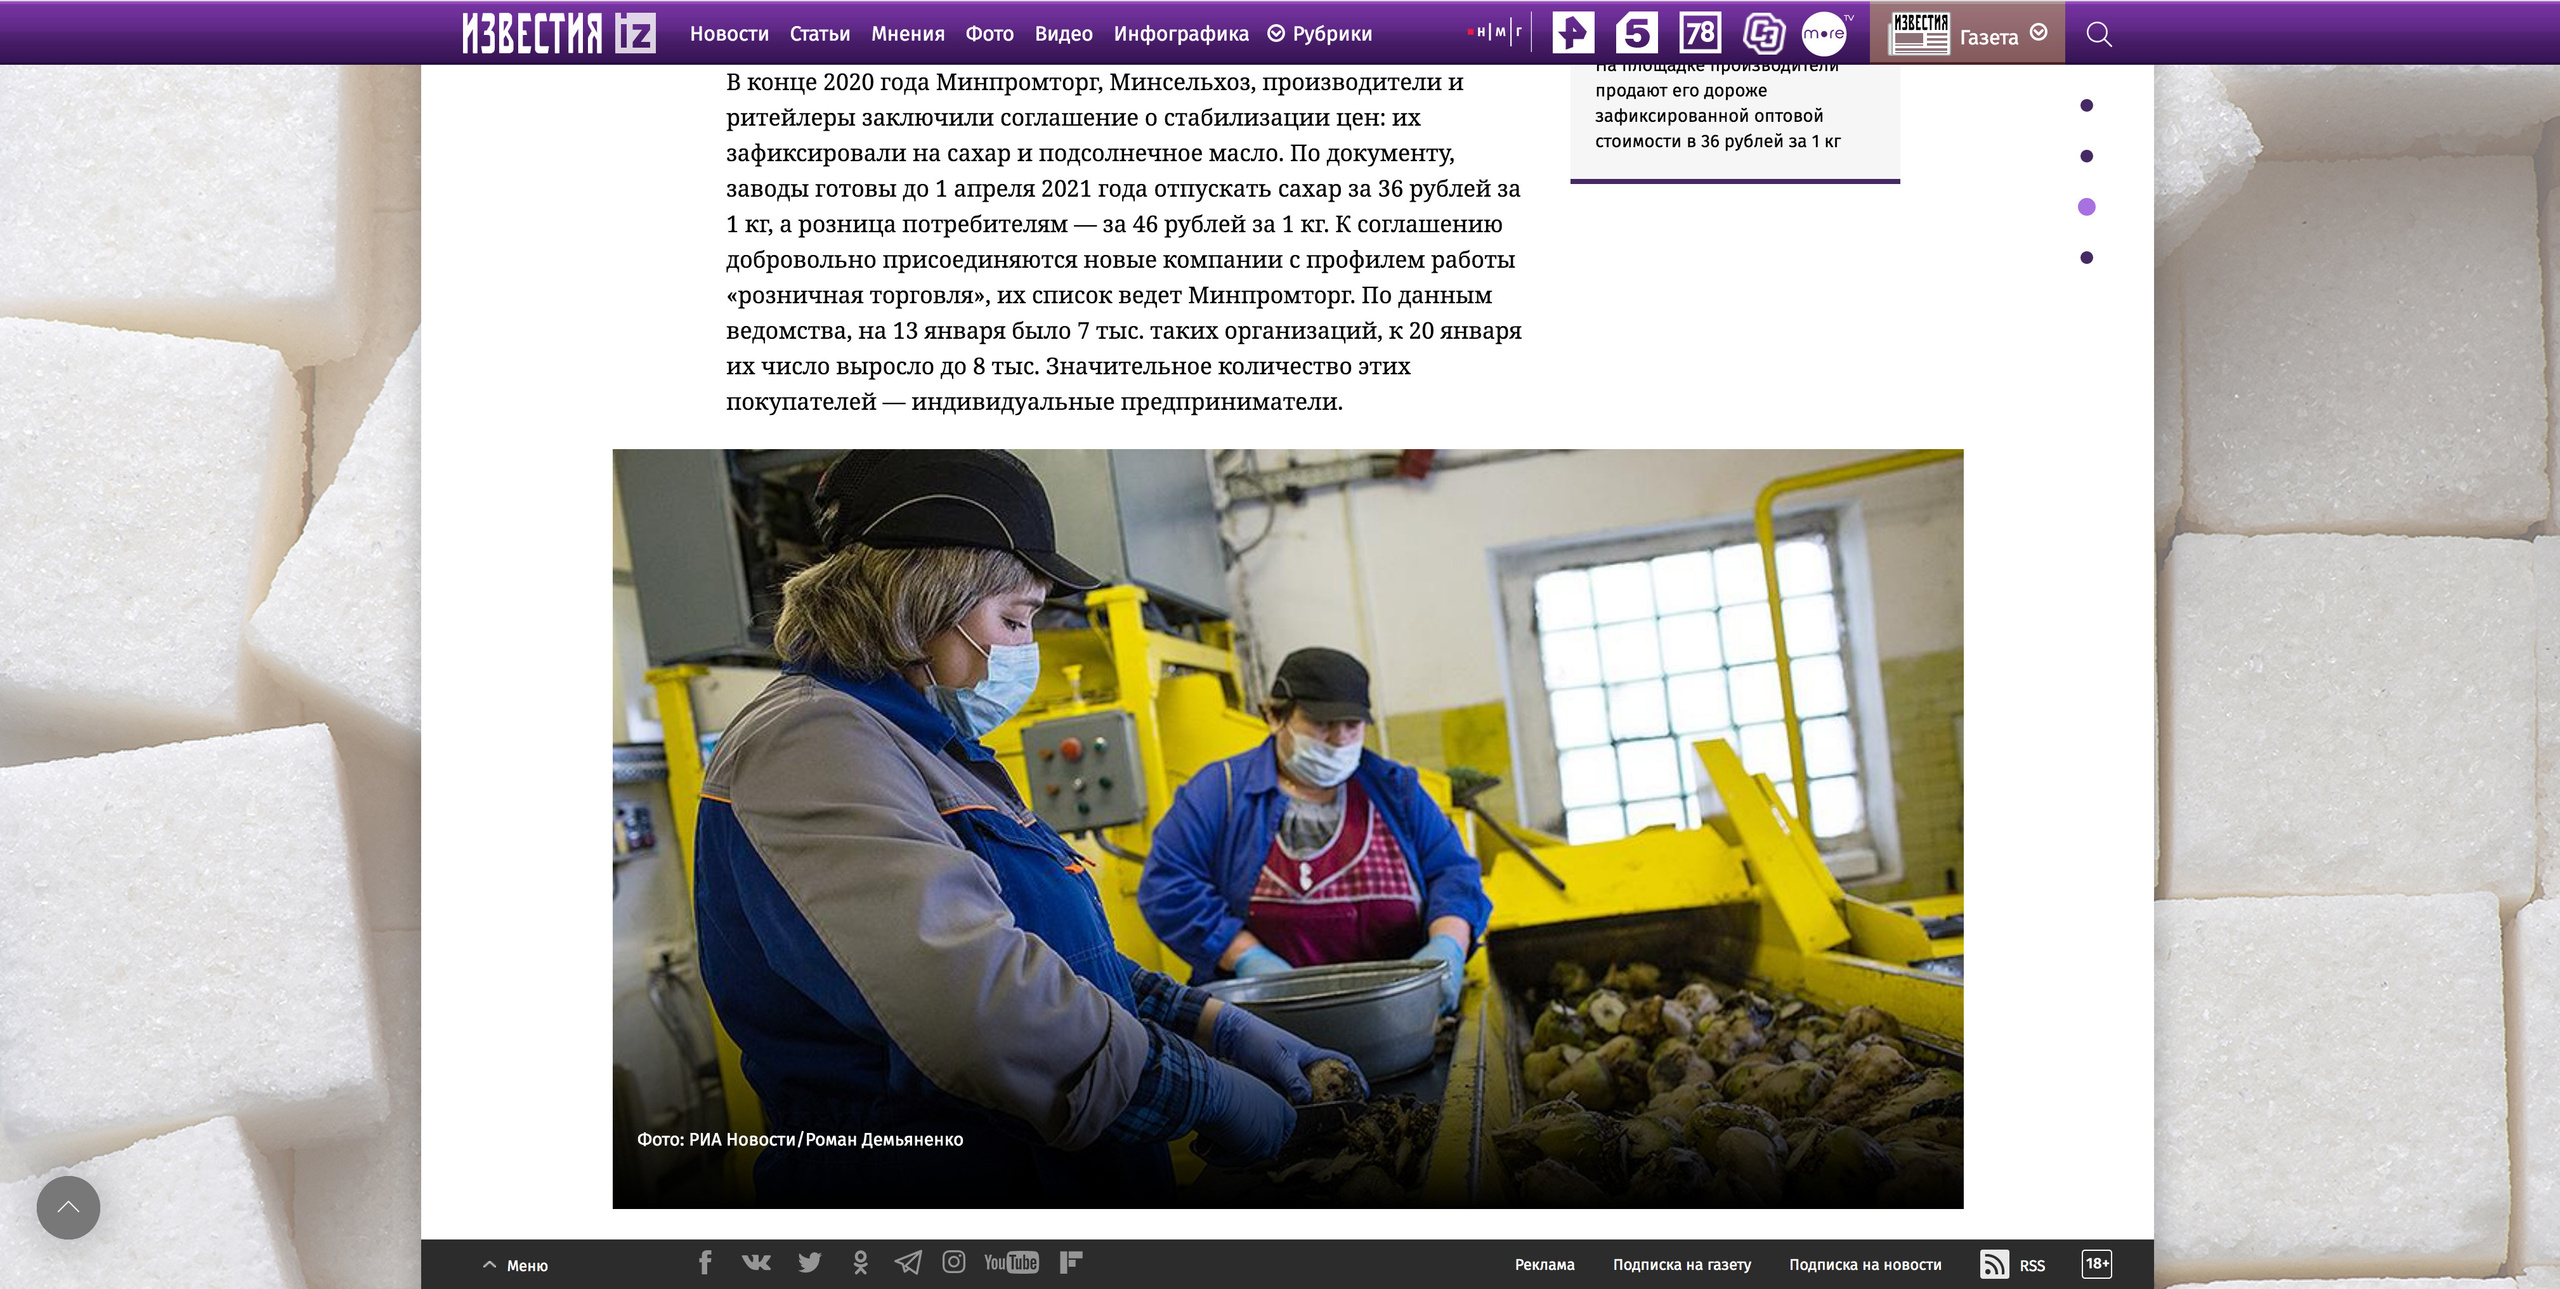Click the VK social icon

756,1263
